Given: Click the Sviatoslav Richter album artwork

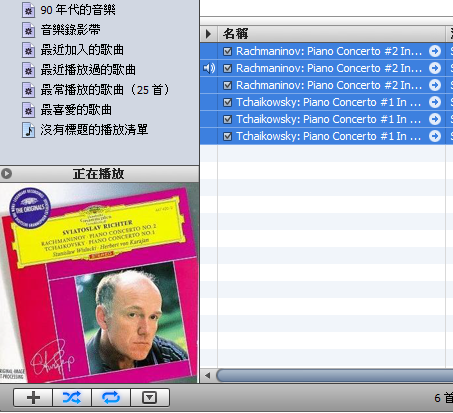Looking at the screenshot, I should coord(99,283).
